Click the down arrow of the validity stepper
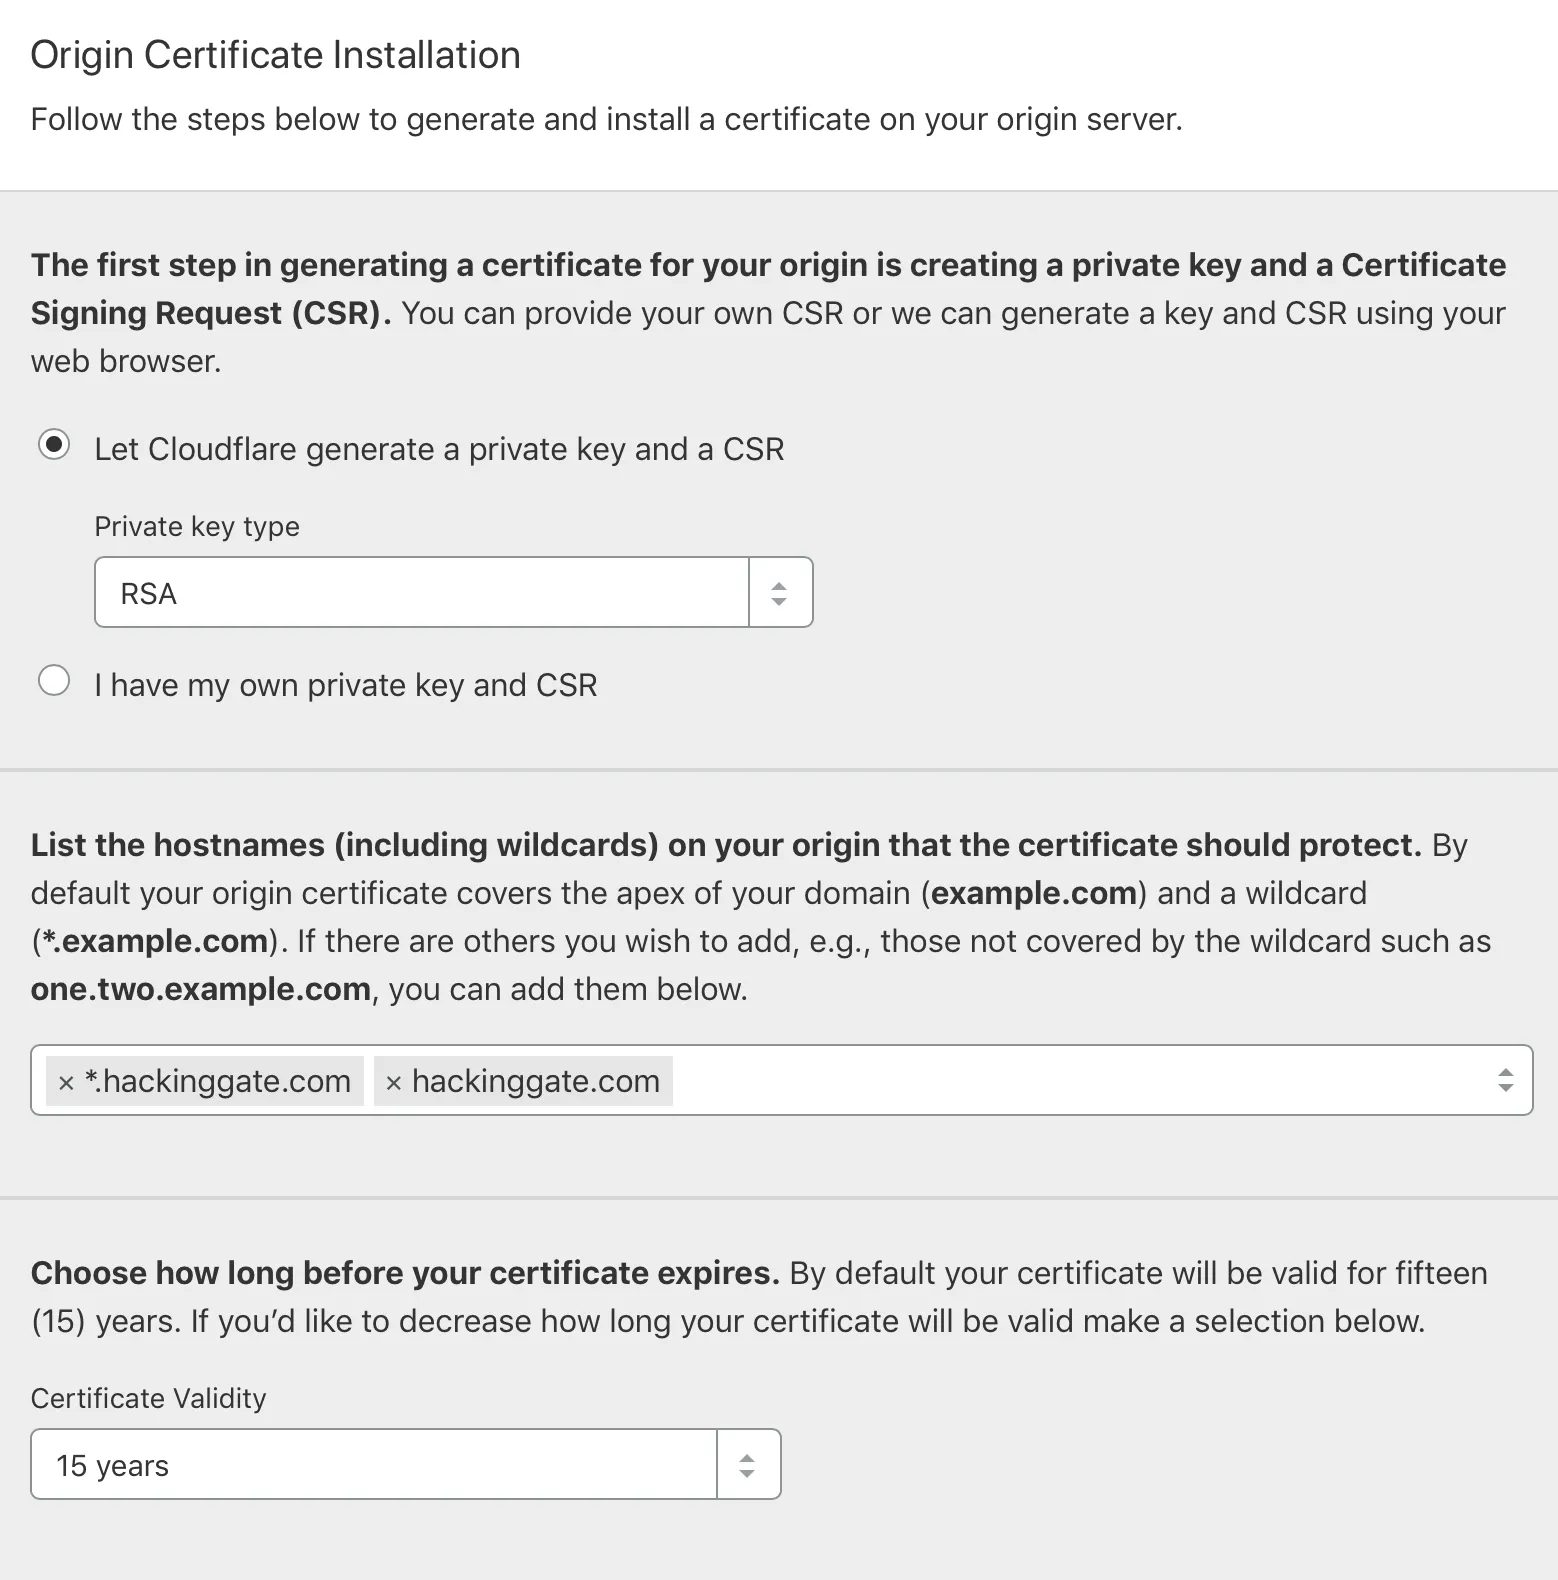Viewport: 1558px width, 1580px height. pos(748,1472)
